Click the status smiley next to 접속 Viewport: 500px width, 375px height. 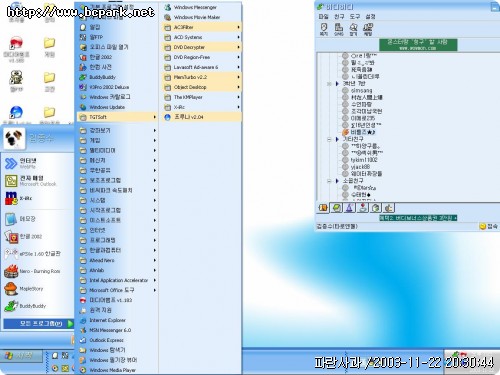coord(483,226)
